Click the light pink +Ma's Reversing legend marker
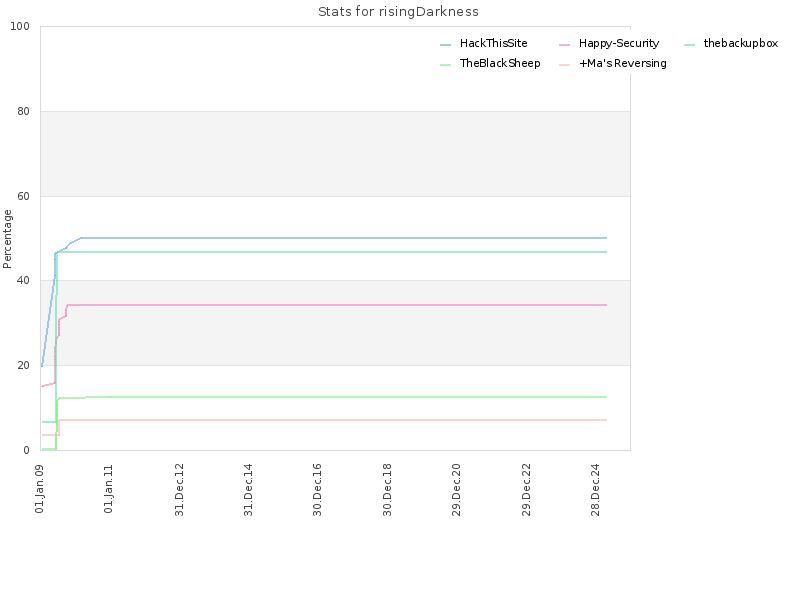Image resolution: width=800 pixels, height=600 pixels. [564, 65]
